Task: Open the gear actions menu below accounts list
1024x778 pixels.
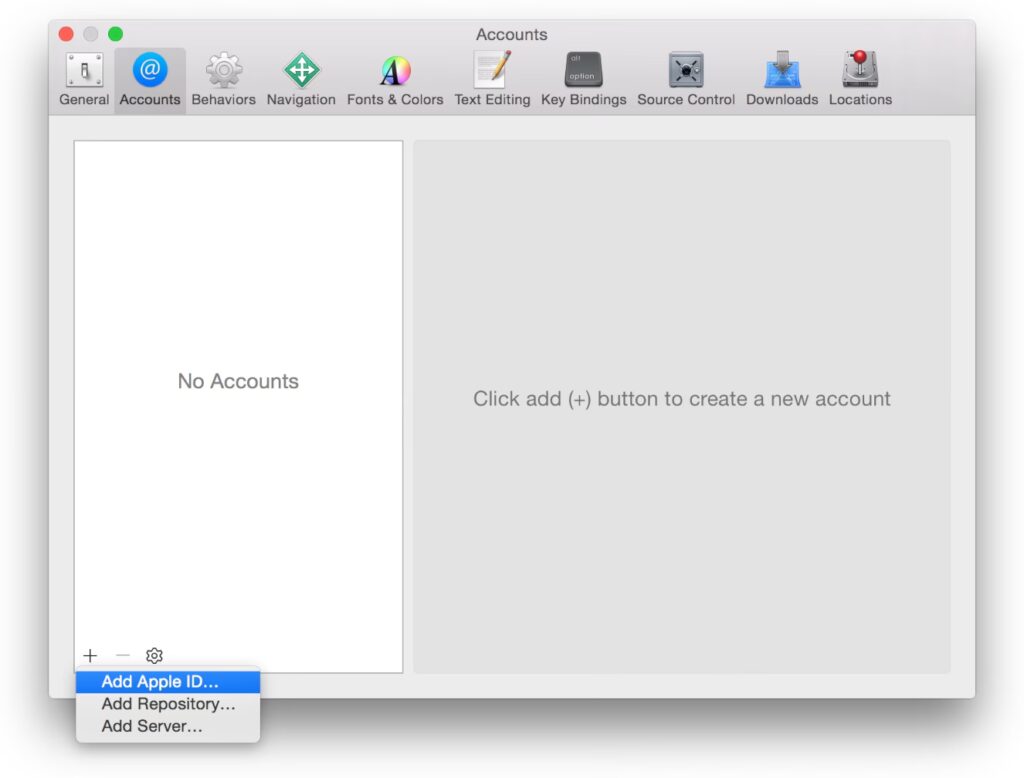Action: (x=154, y=656)
